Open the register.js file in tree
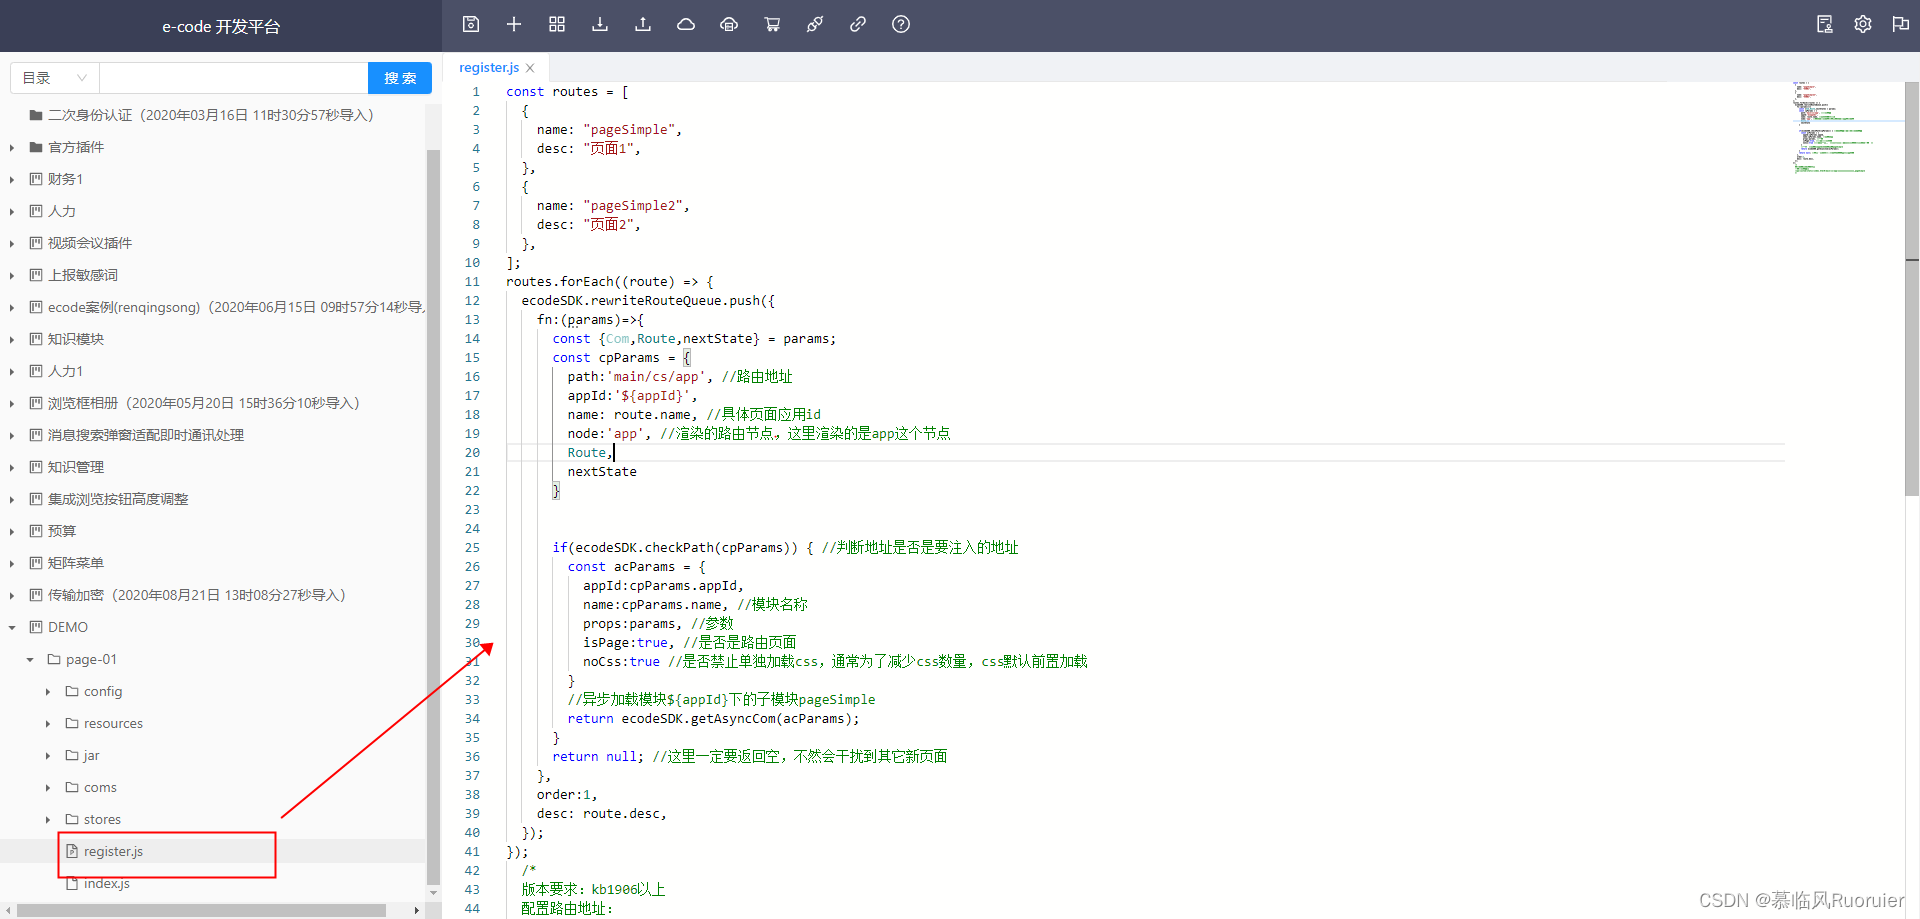 point(113,851)
